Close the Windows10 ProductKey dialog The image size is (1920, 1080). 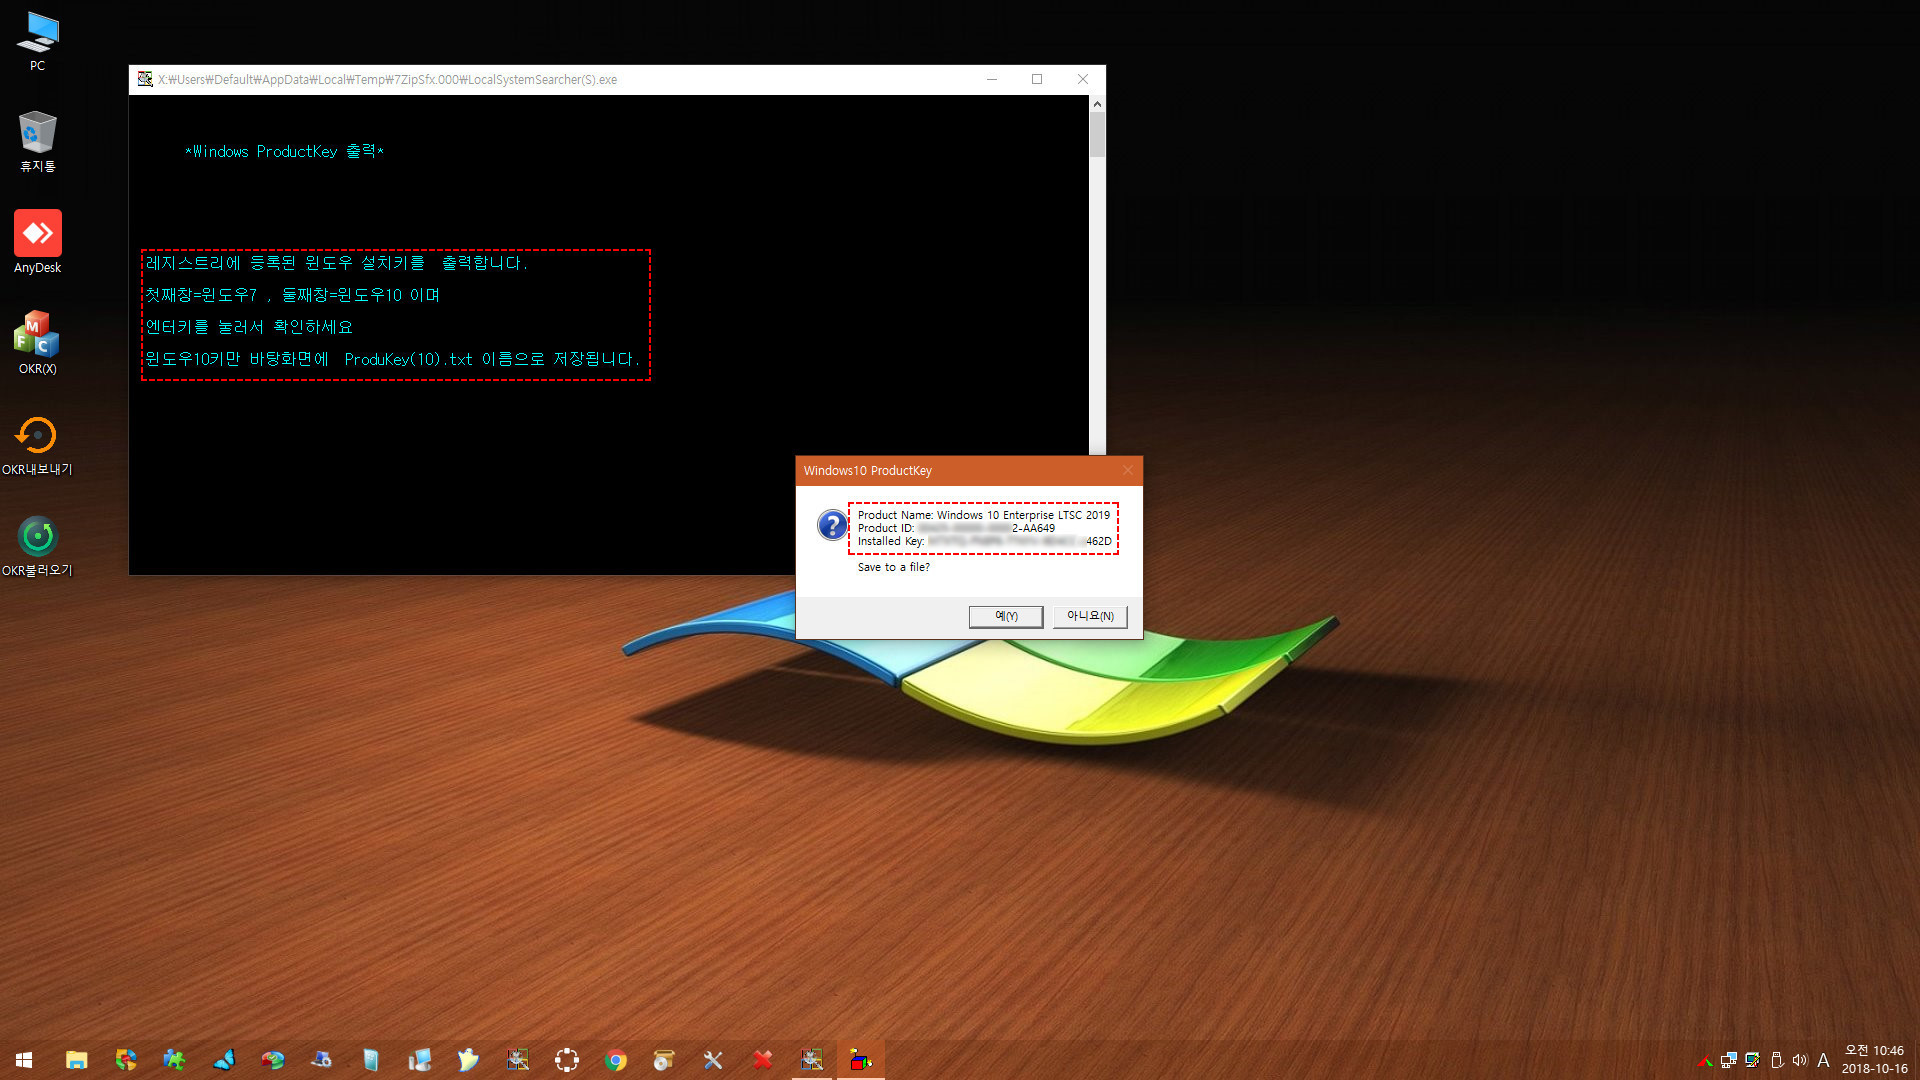pyautogui.click(x=1127, y=470)
